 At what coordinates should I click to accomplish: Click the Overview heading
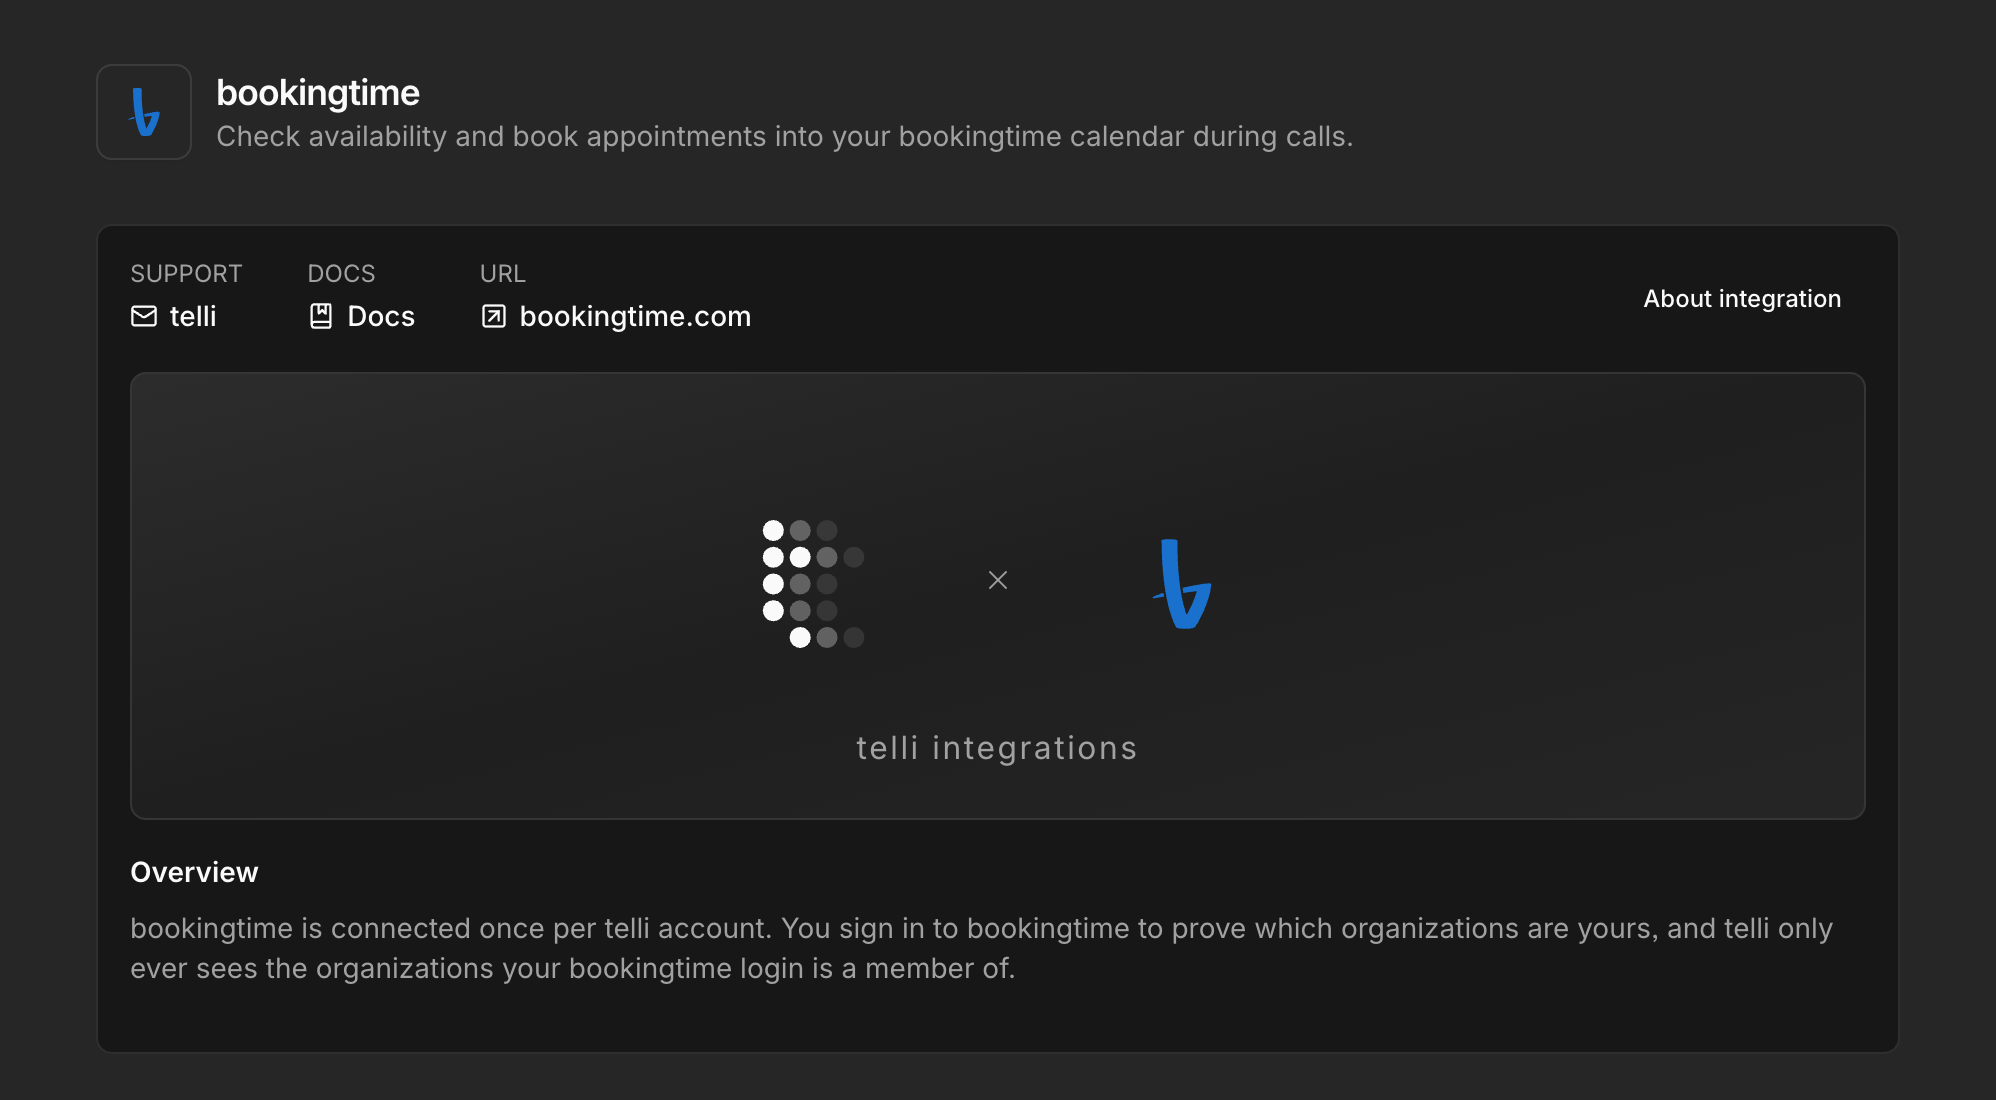click(x=194, y=872)
